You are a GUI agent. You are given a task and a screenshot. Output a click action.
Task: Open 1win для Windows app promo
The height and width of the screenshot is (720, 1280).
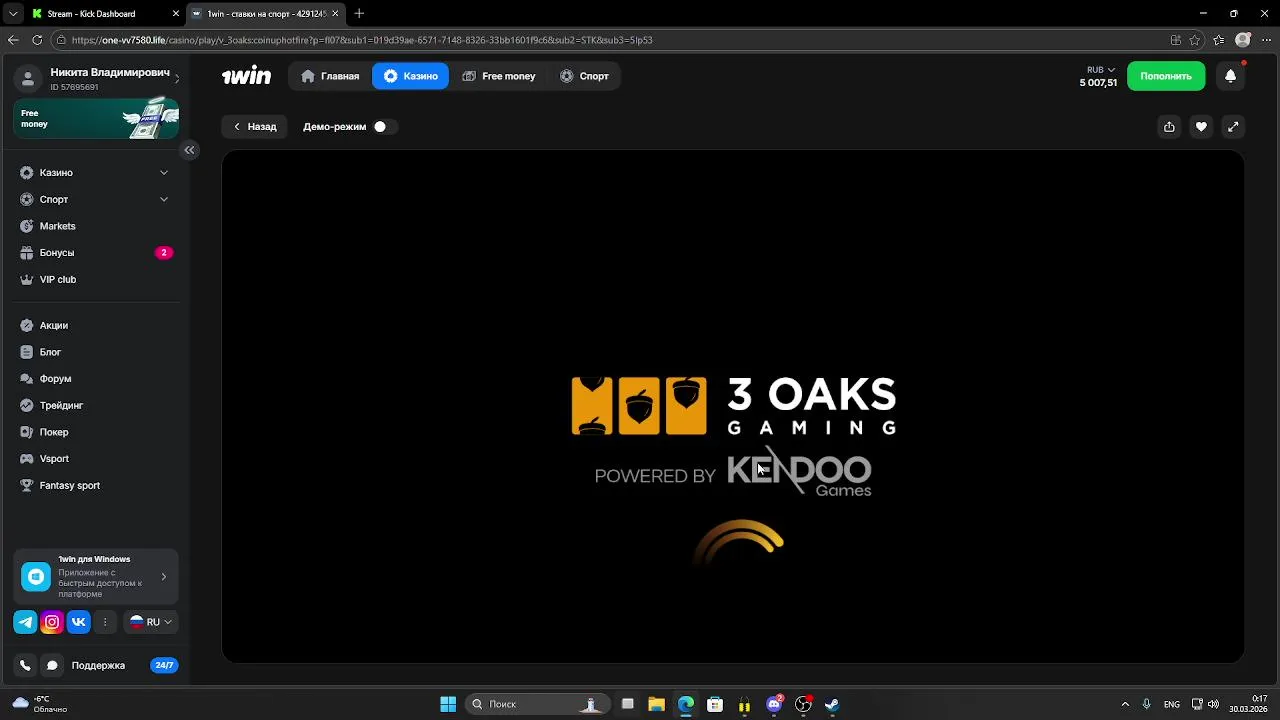[x=96, y=577]
